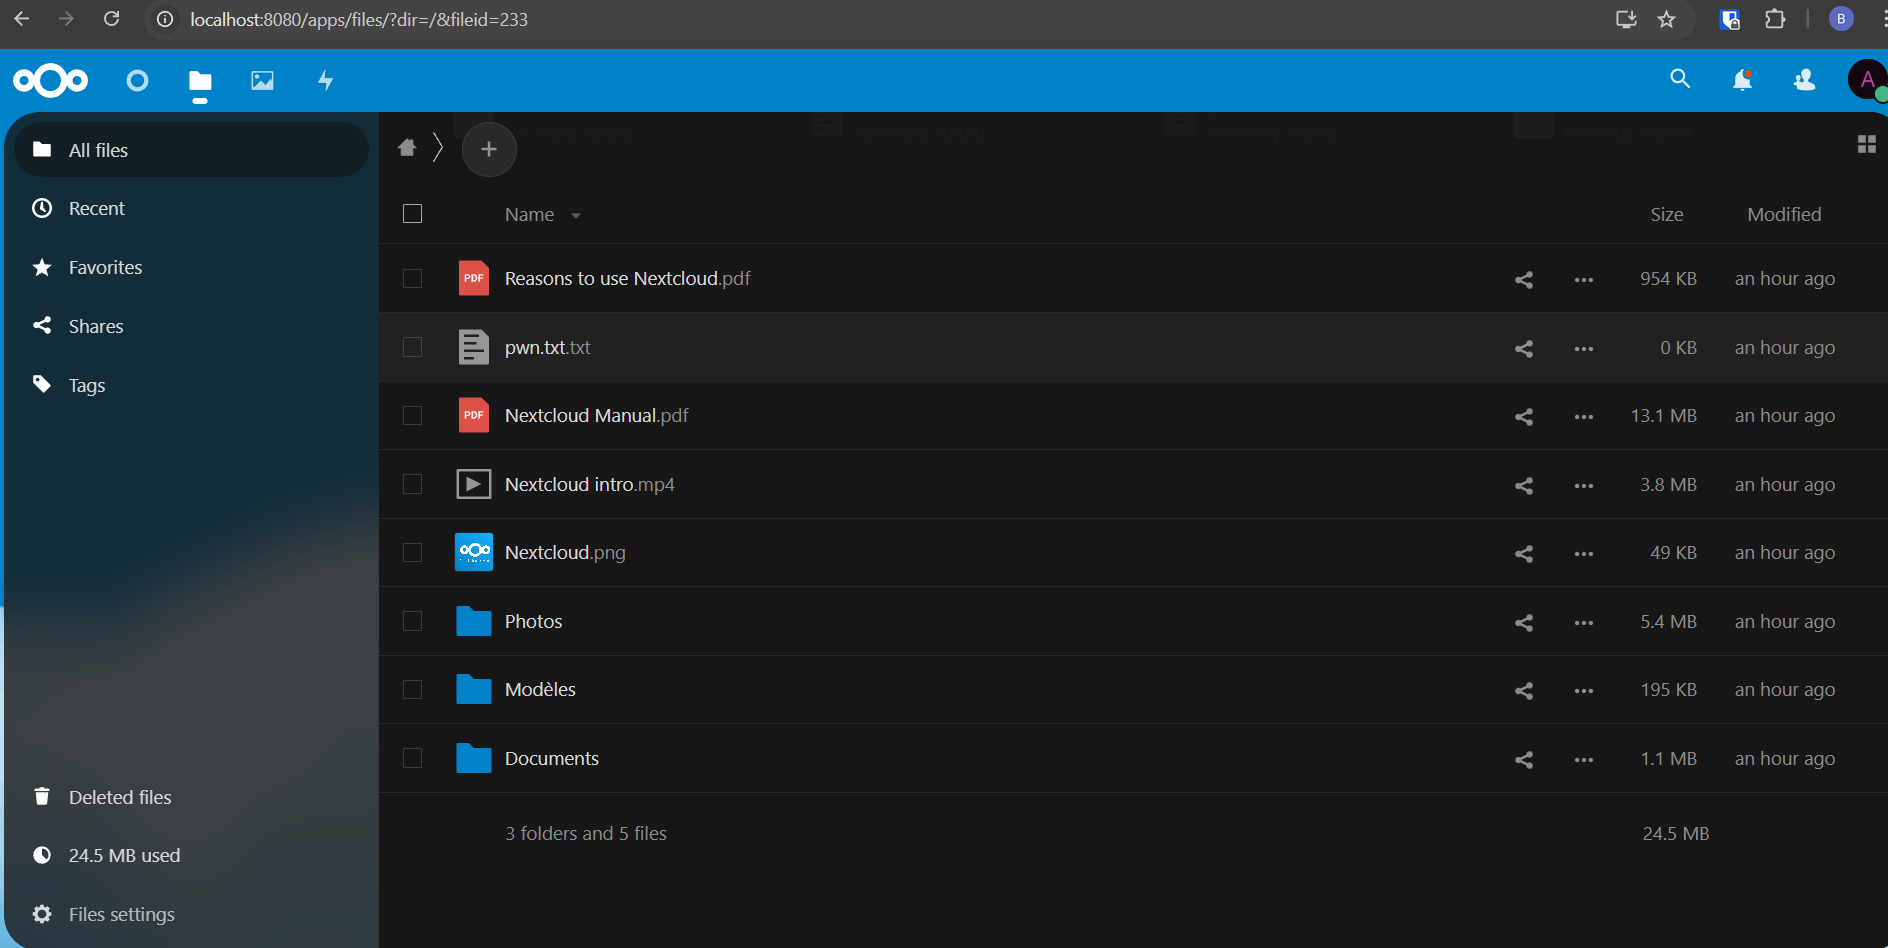Select checkbox for pwn.txt.txt
The image size is (1888, 948).
tap(412, 347)
